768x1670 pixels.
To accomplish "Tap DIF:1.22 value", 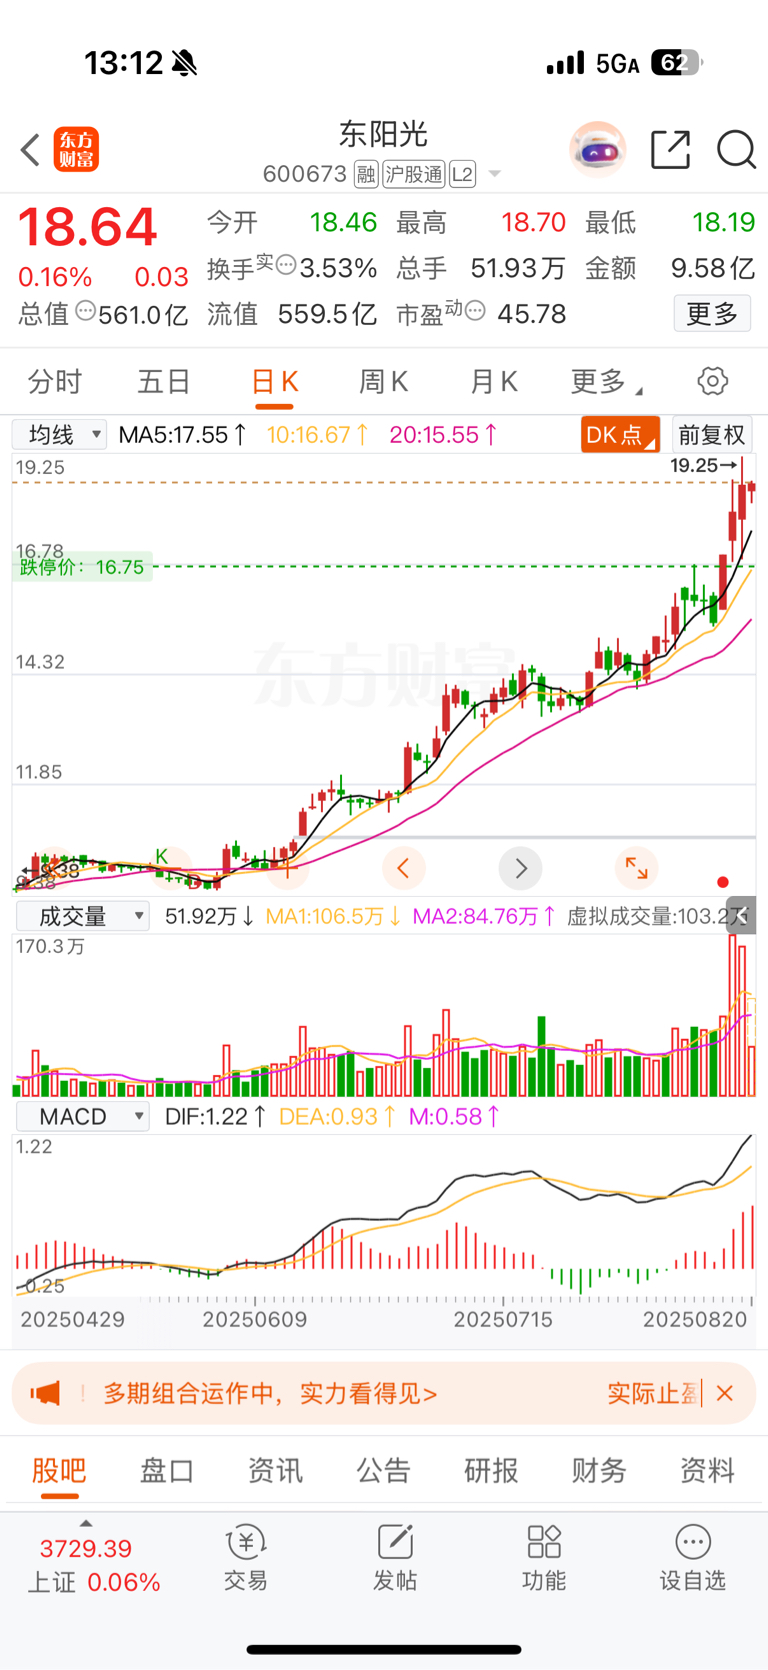I will tap(215, 1116).
